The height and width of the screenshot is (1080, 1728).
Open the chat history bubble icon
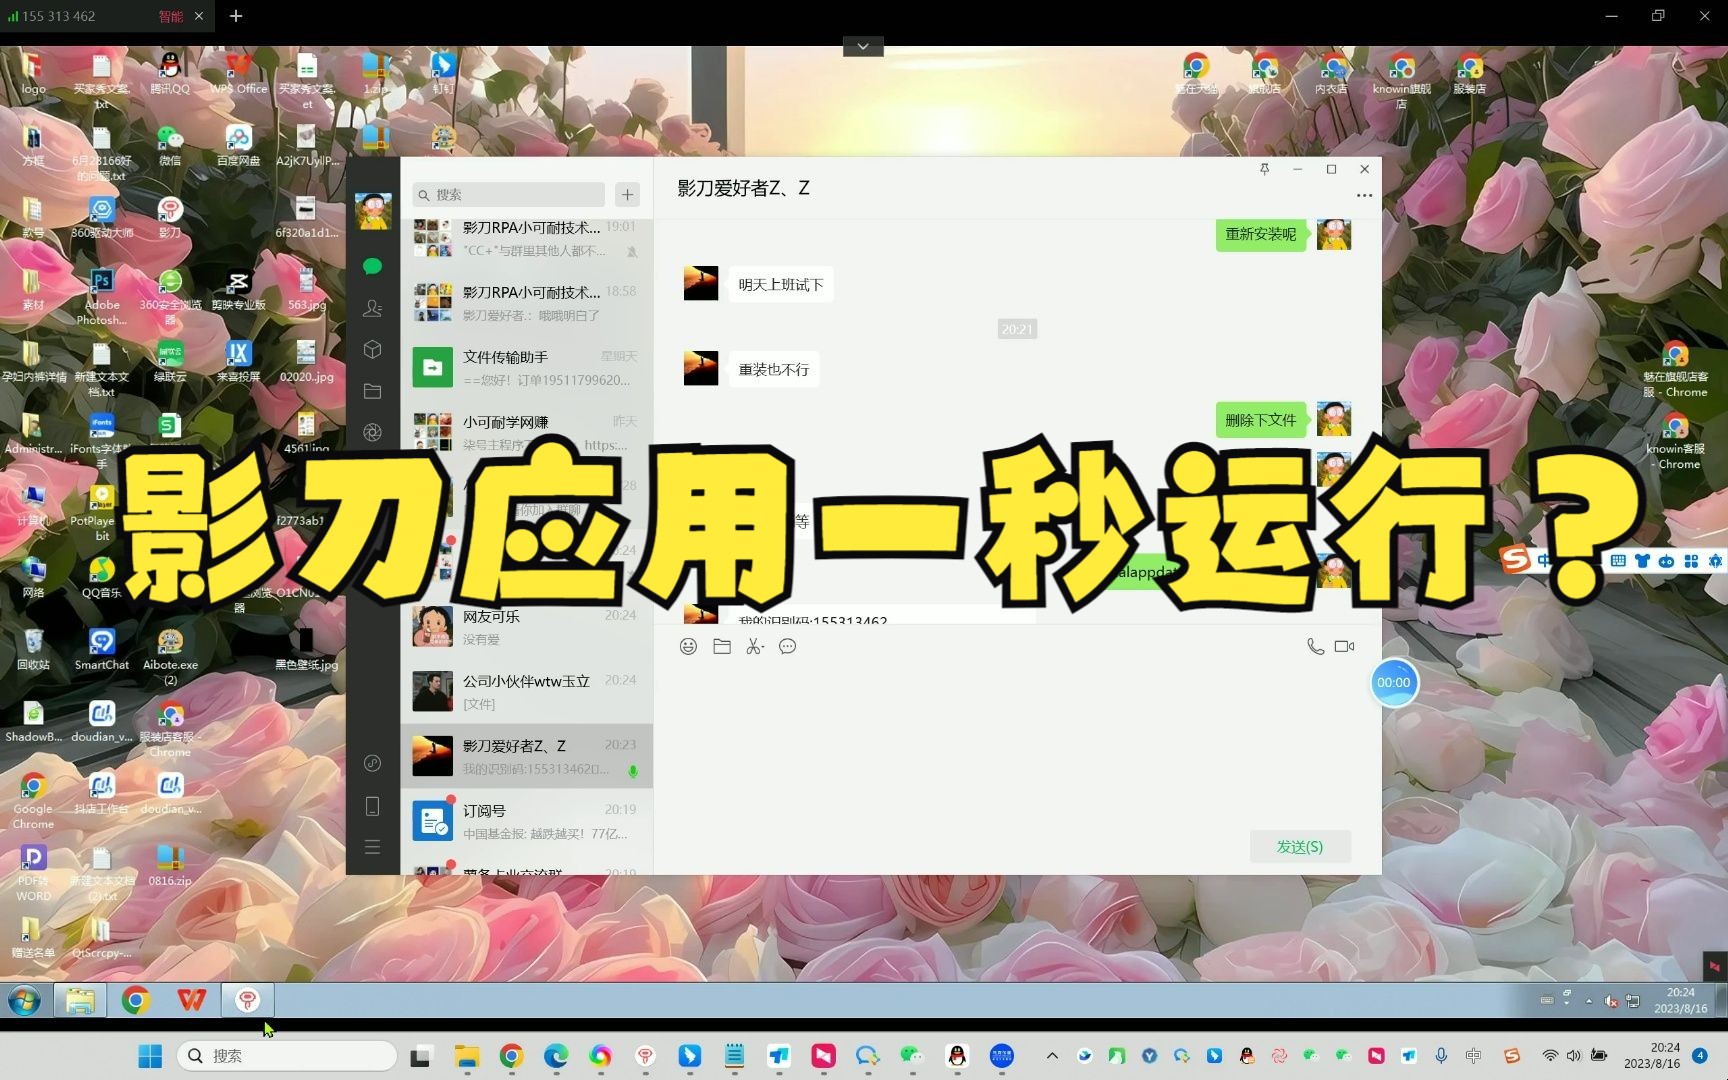click(788, 646)
